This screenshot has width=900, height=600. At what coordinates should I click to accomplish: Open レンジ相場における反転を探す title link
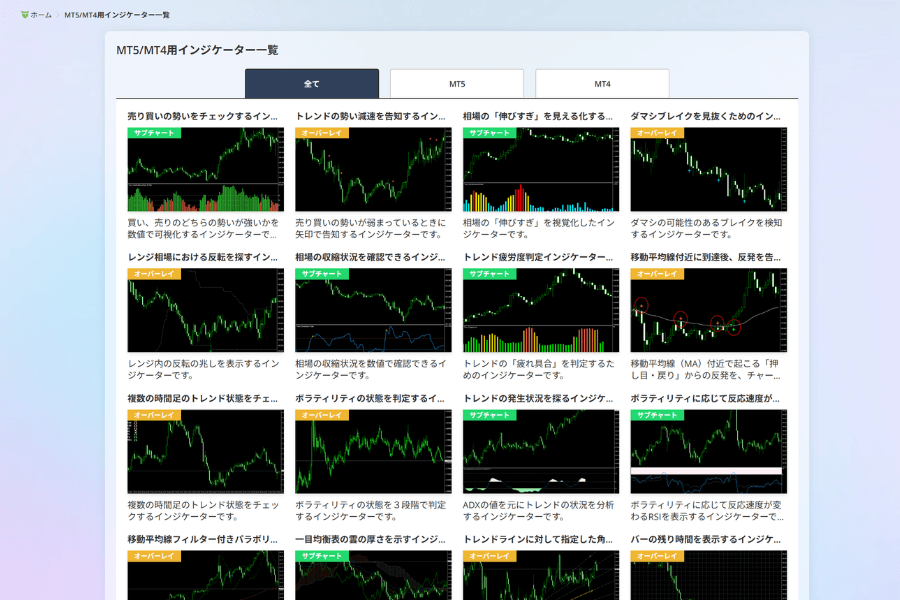203,257
